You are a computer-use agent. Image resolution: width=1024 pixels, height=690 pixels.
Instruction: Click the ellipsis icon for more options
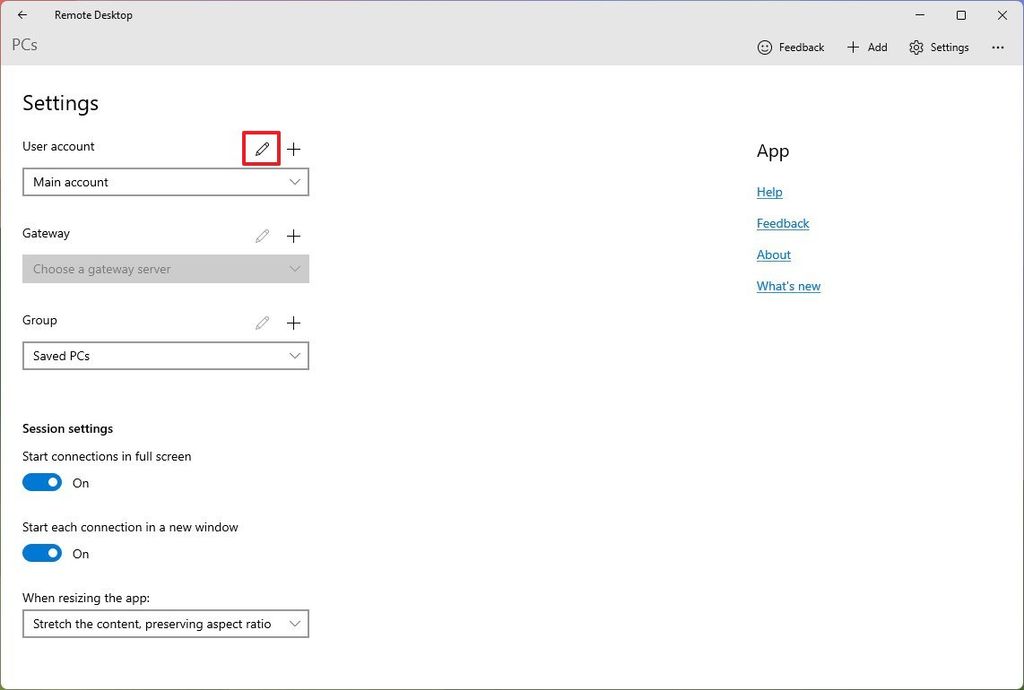998,47
